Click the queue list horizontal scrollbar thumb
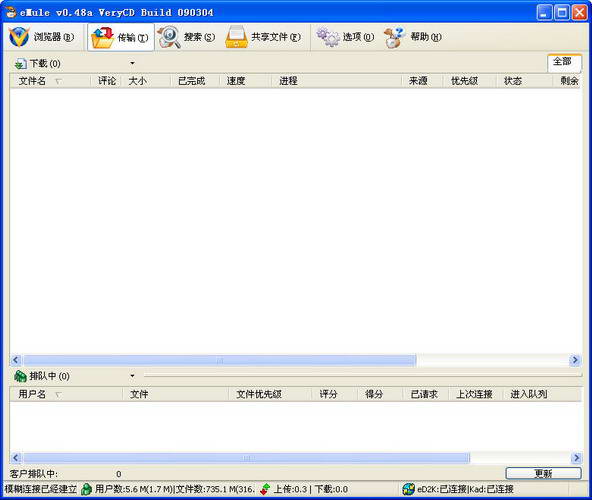The height and width of the screenshot is (500, 592). point(246,458)
